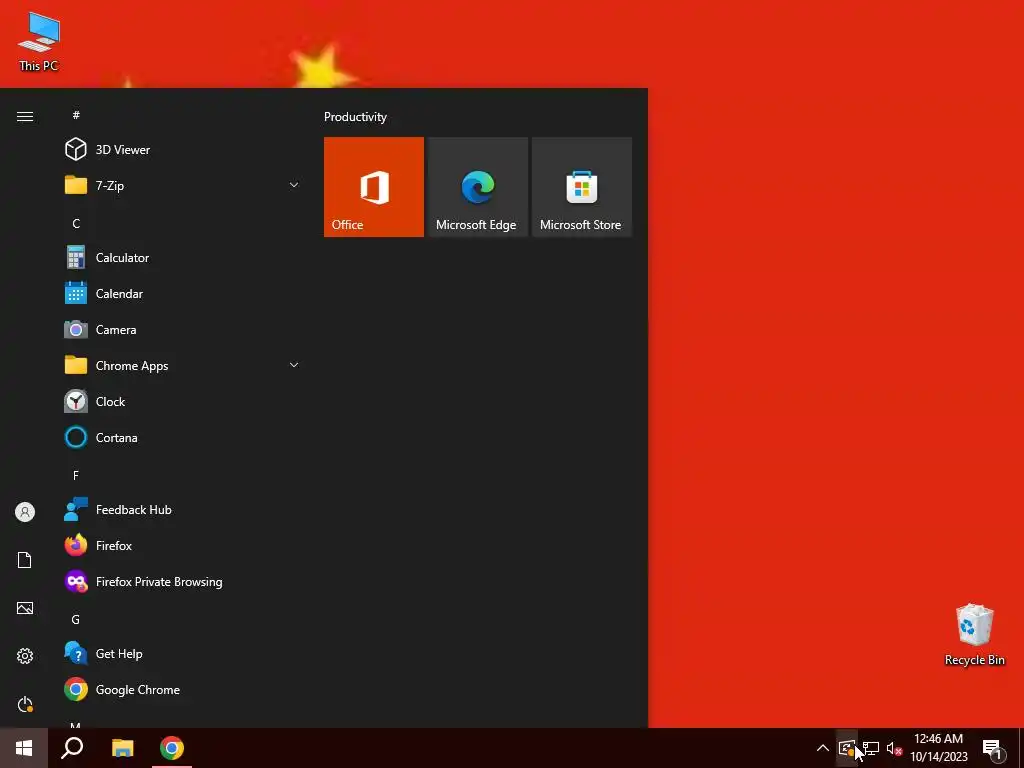Launch Firefox from the Start menu
1024x768 pixels.
pos(183,545)
